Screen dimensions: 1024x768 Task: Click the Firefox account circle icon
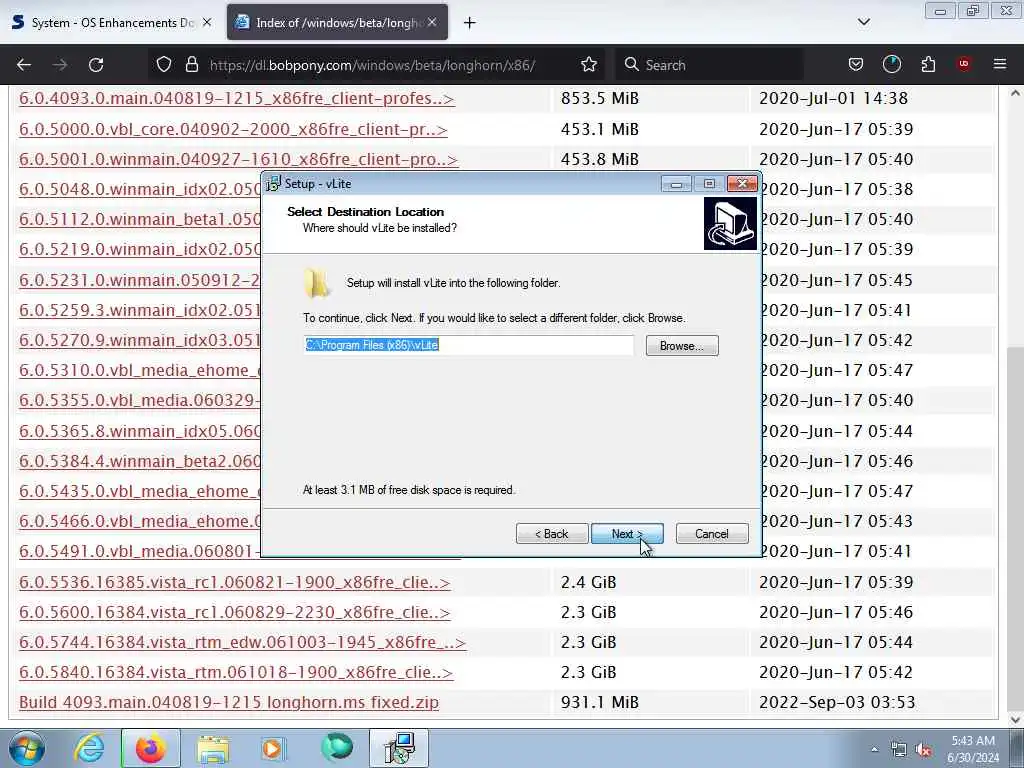(891, 65)
